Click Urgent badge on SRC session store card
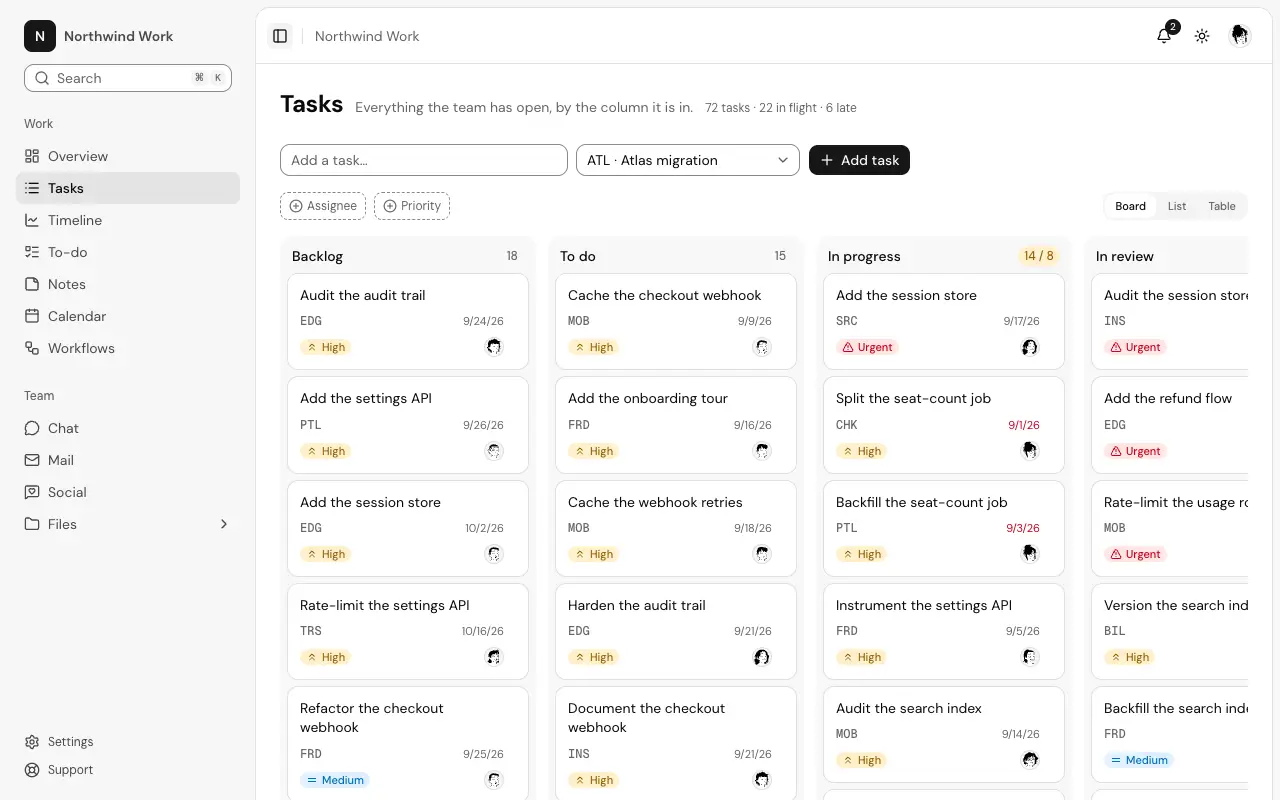 (x=867, y=347)
